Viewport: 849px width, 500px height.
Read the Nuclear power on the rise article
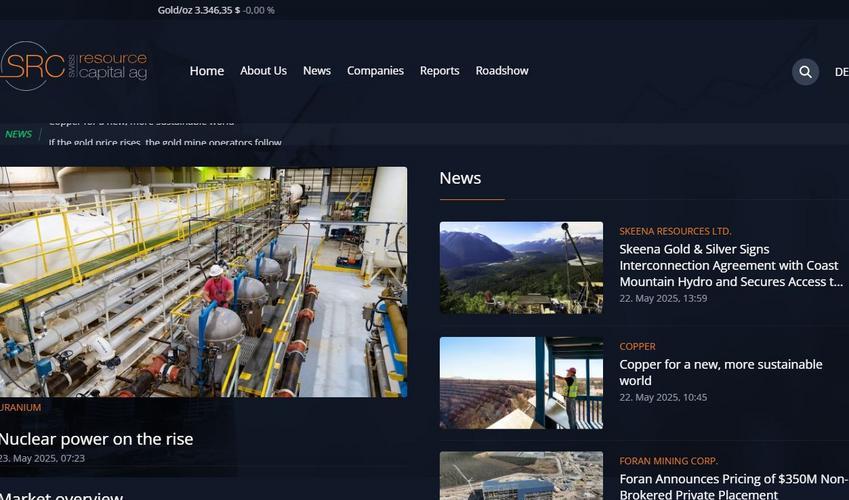[x=96, y=439]
